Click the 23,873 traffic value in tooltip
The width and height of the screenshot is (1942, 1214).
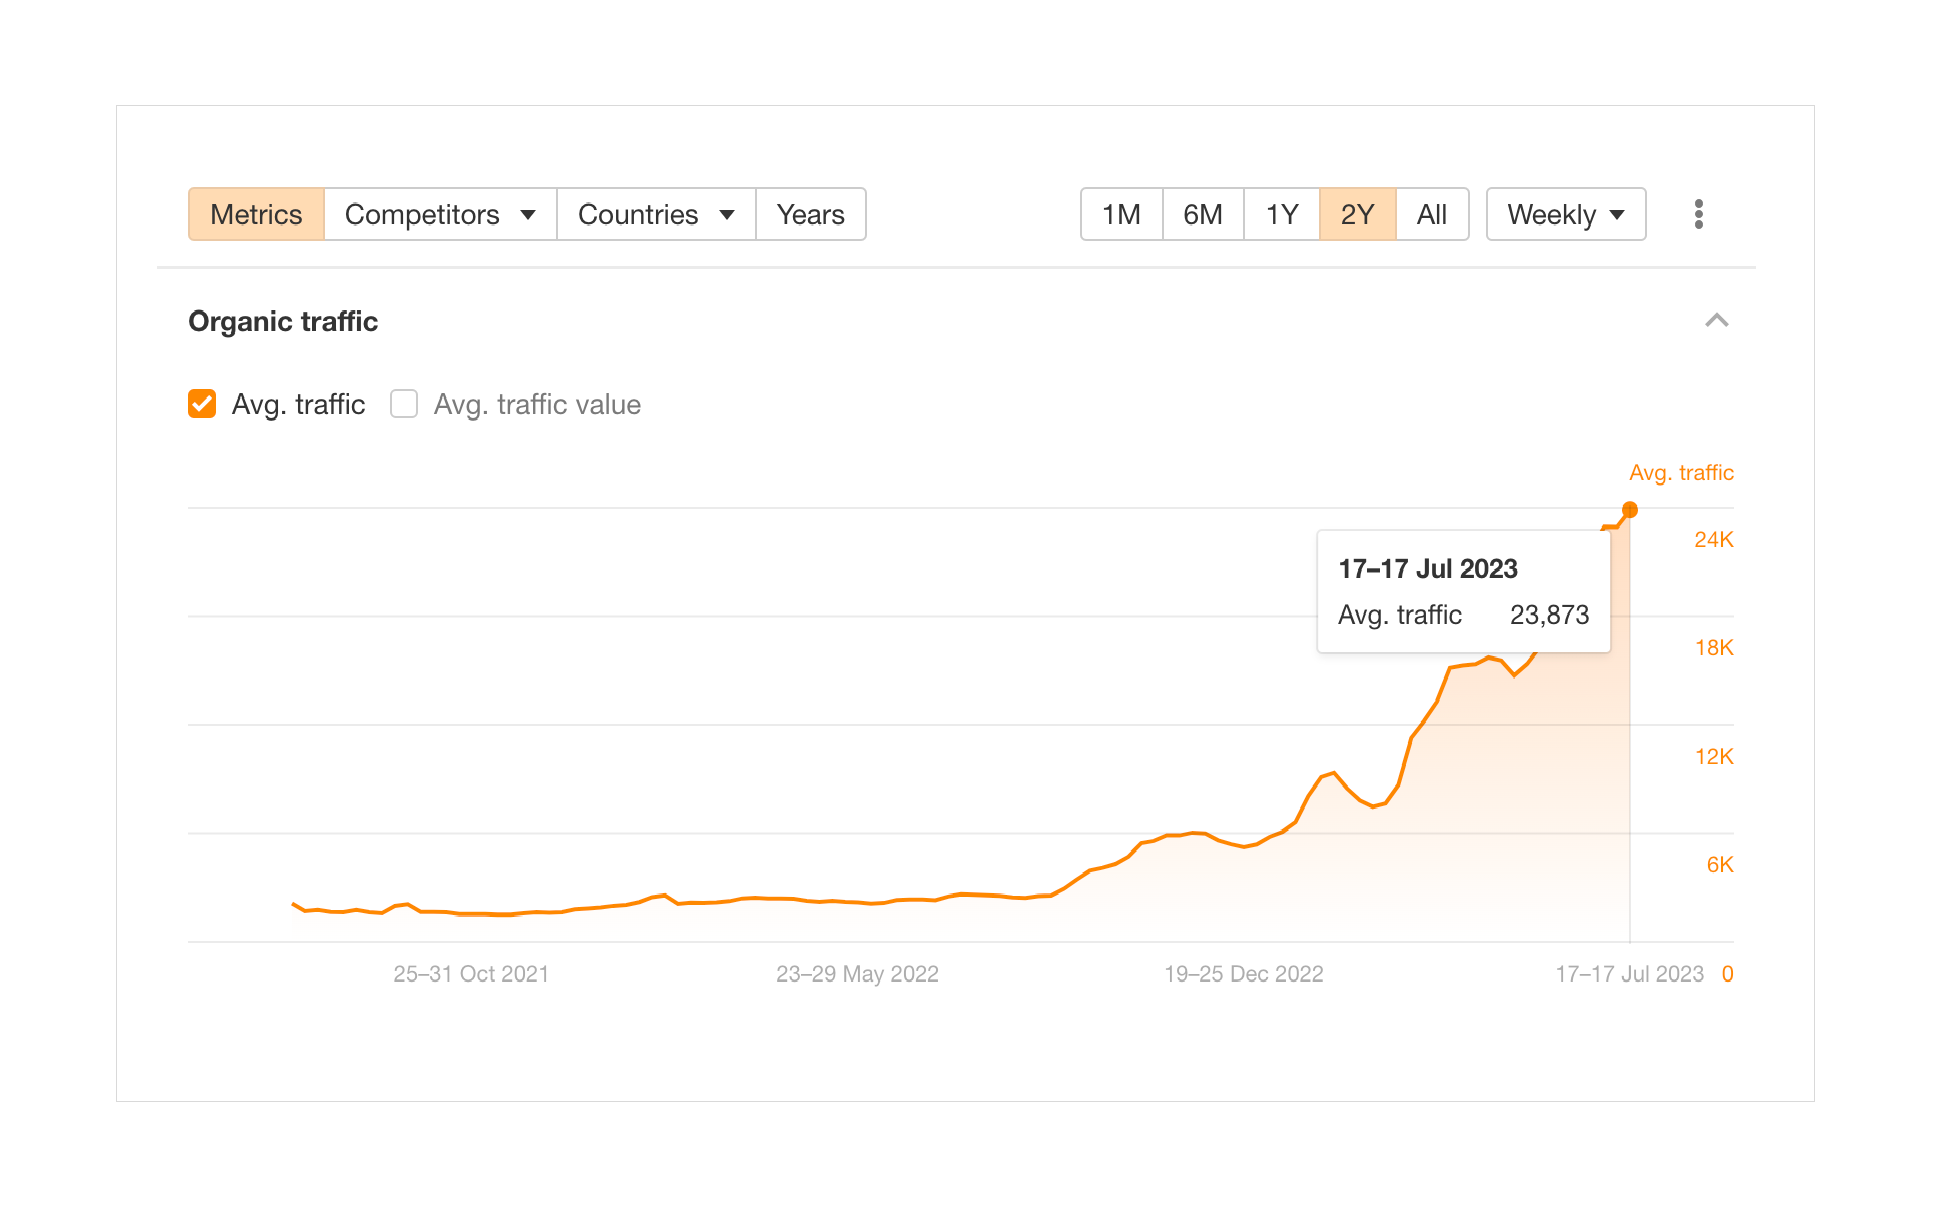coord(1549,615)
